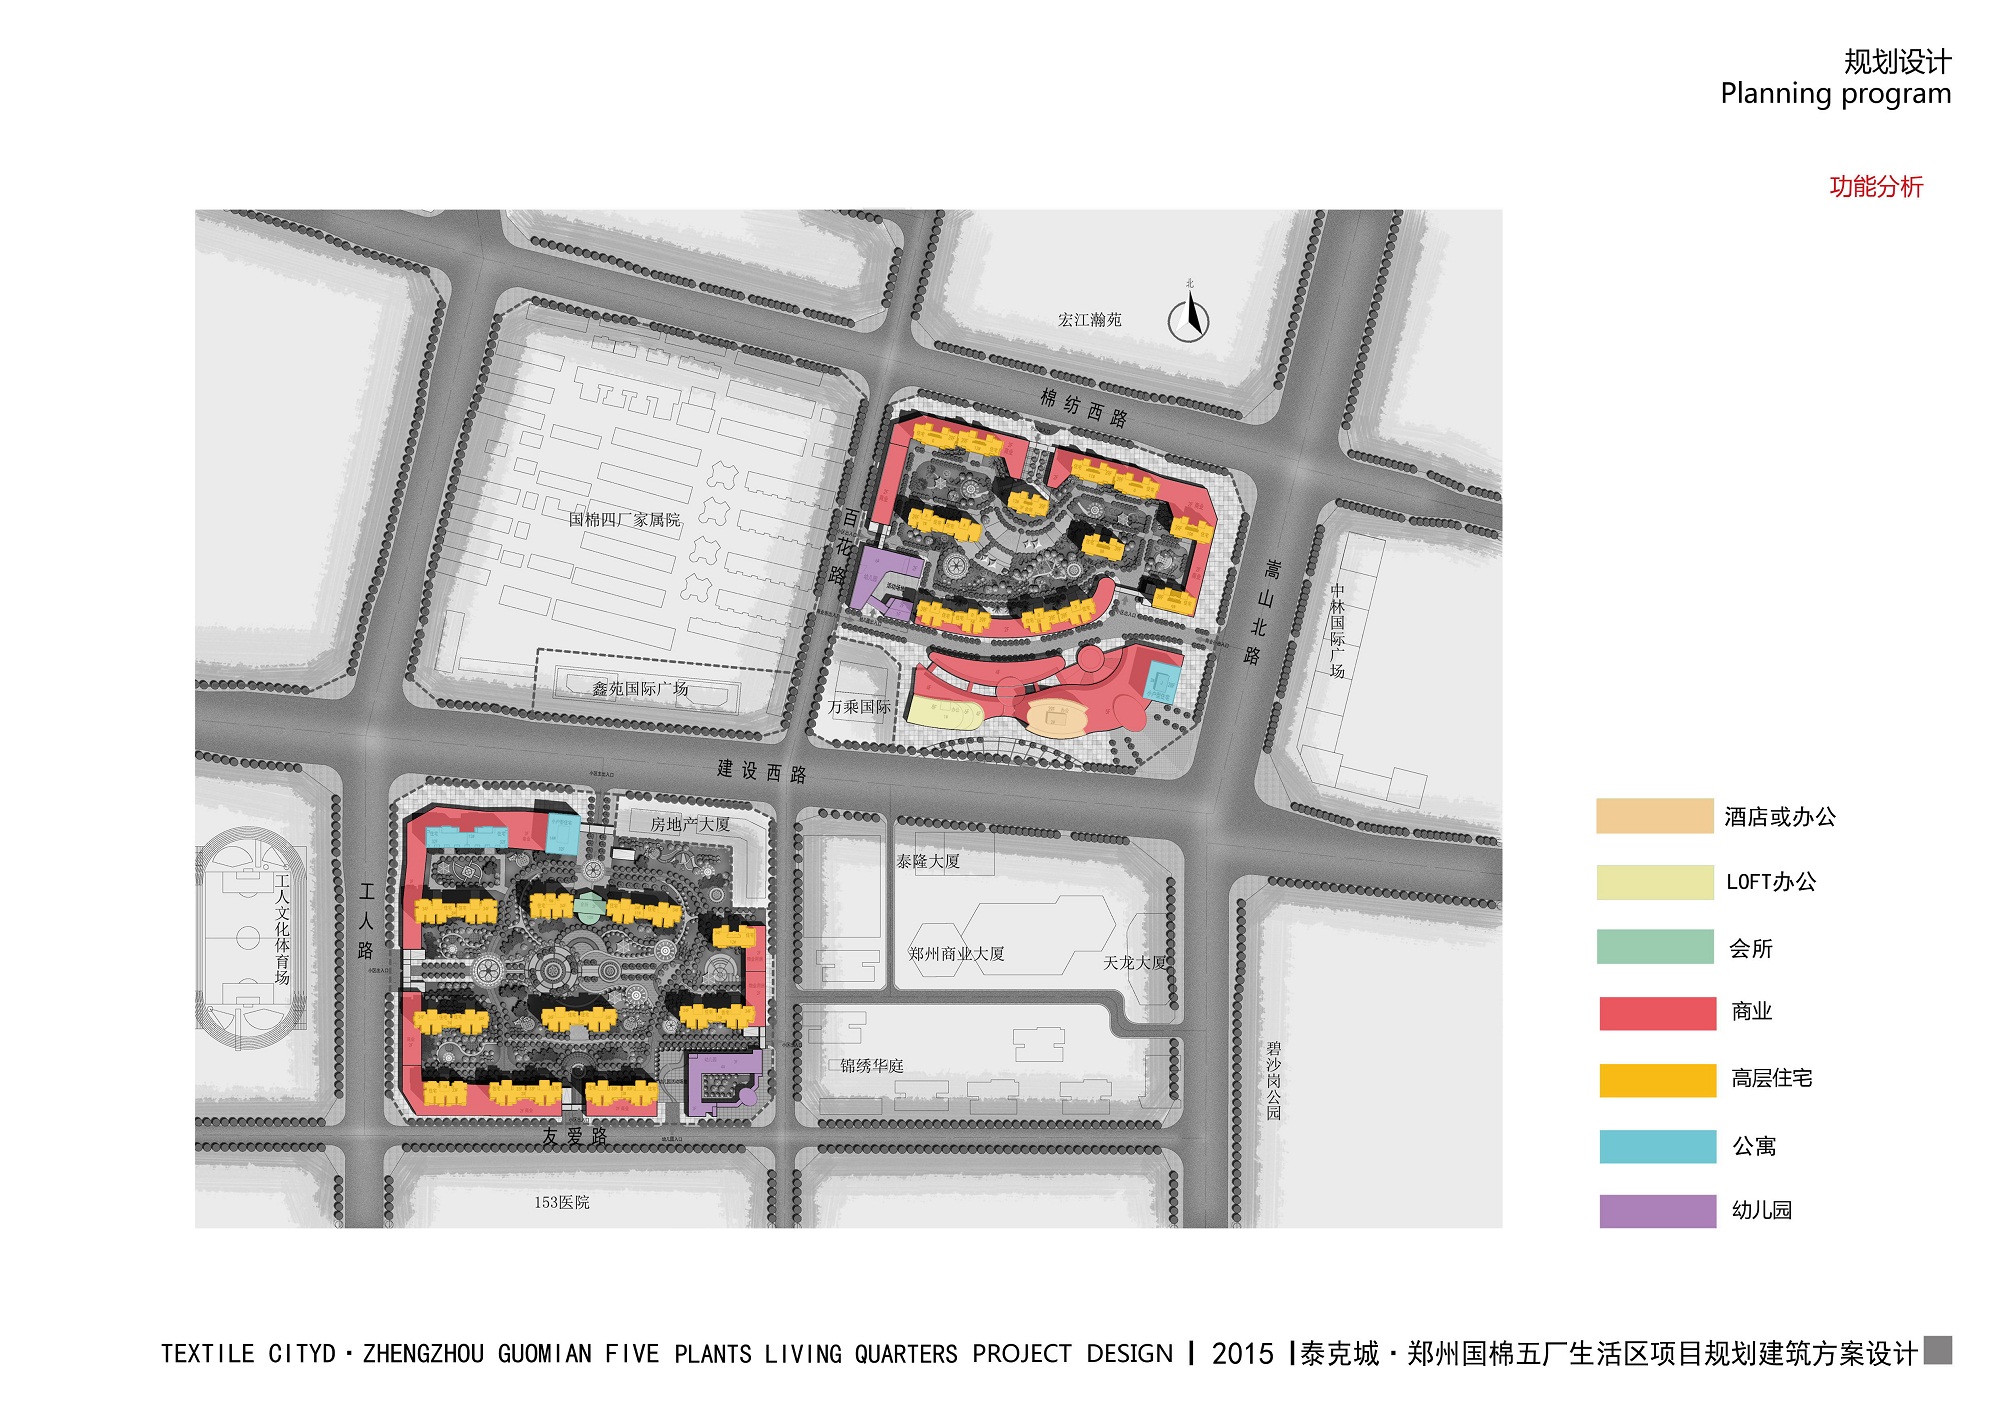Click the LOFT办公 yellow-green legend swatch
This screenshot has height=1414, width=2000.
(x=1654, y=882)
